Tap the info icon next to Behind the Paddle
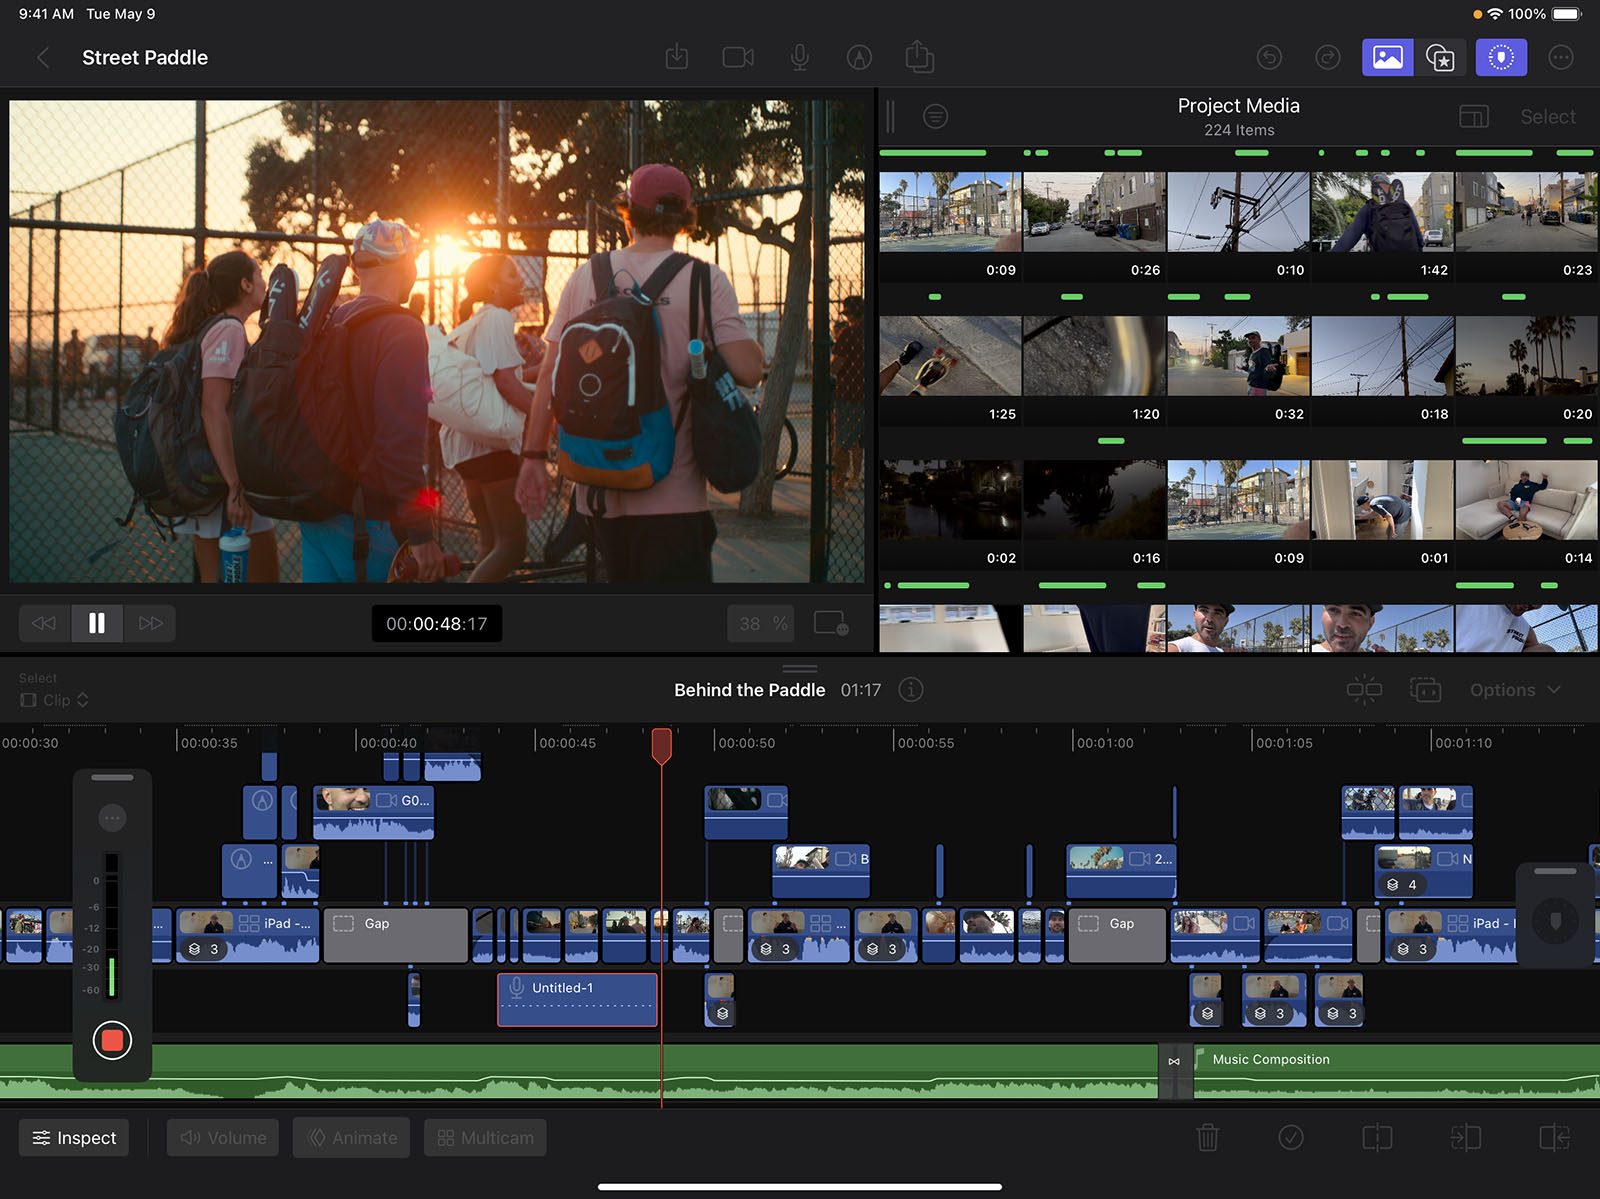Viewport: 1600px width, 1199px height. [x=911, y=690]
